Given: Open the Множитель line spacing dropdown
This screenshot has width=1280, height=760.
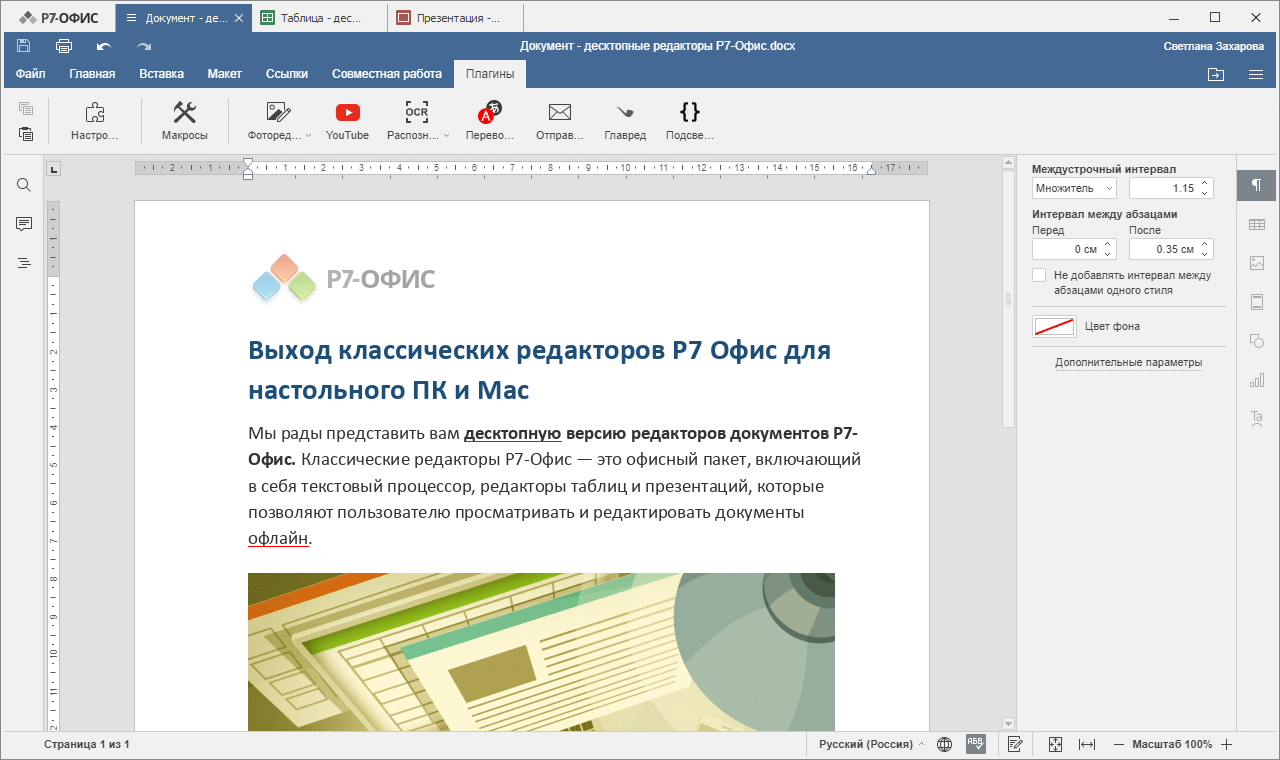Looking at the screenshot, I should [x=1074, y=188].
